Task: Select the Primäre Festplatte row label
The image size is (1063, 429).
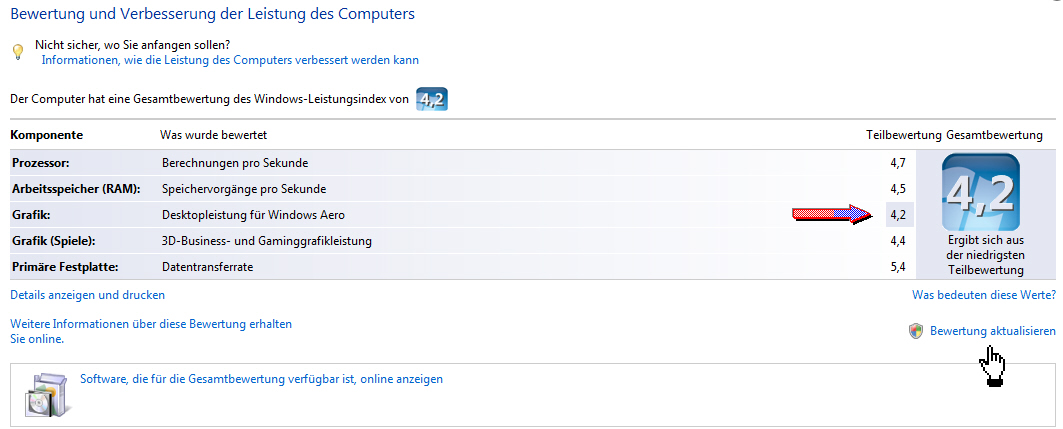Action: click(x=65, y=267)
